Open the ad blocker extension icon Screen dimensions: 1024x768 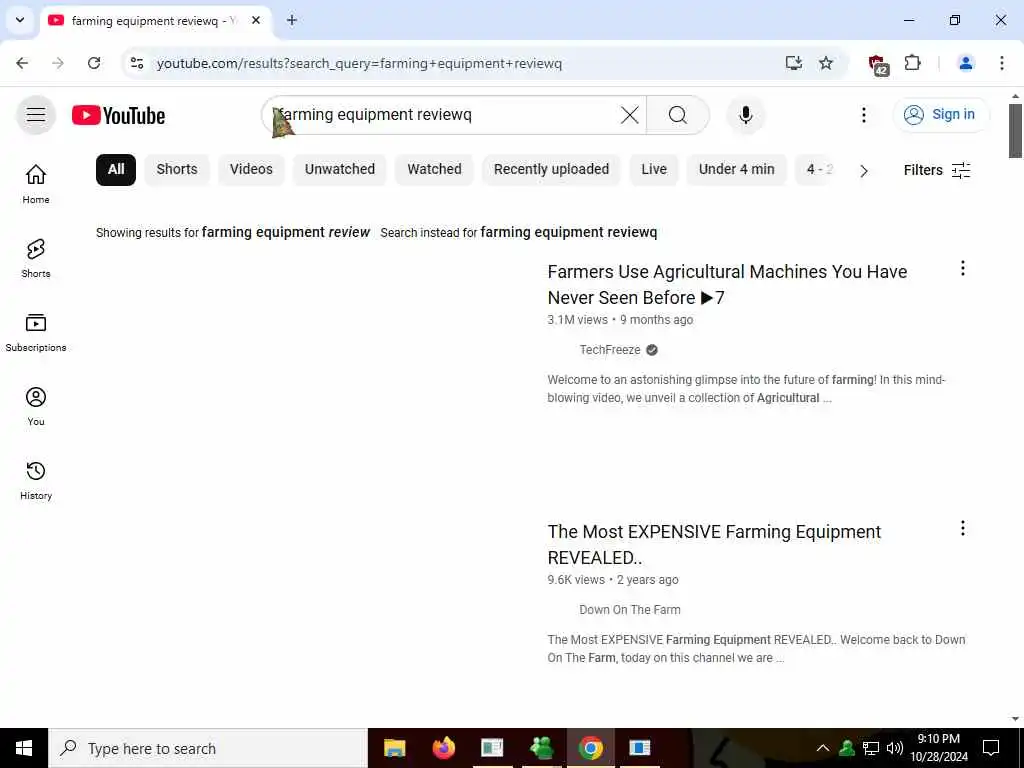tap(878, 64)
